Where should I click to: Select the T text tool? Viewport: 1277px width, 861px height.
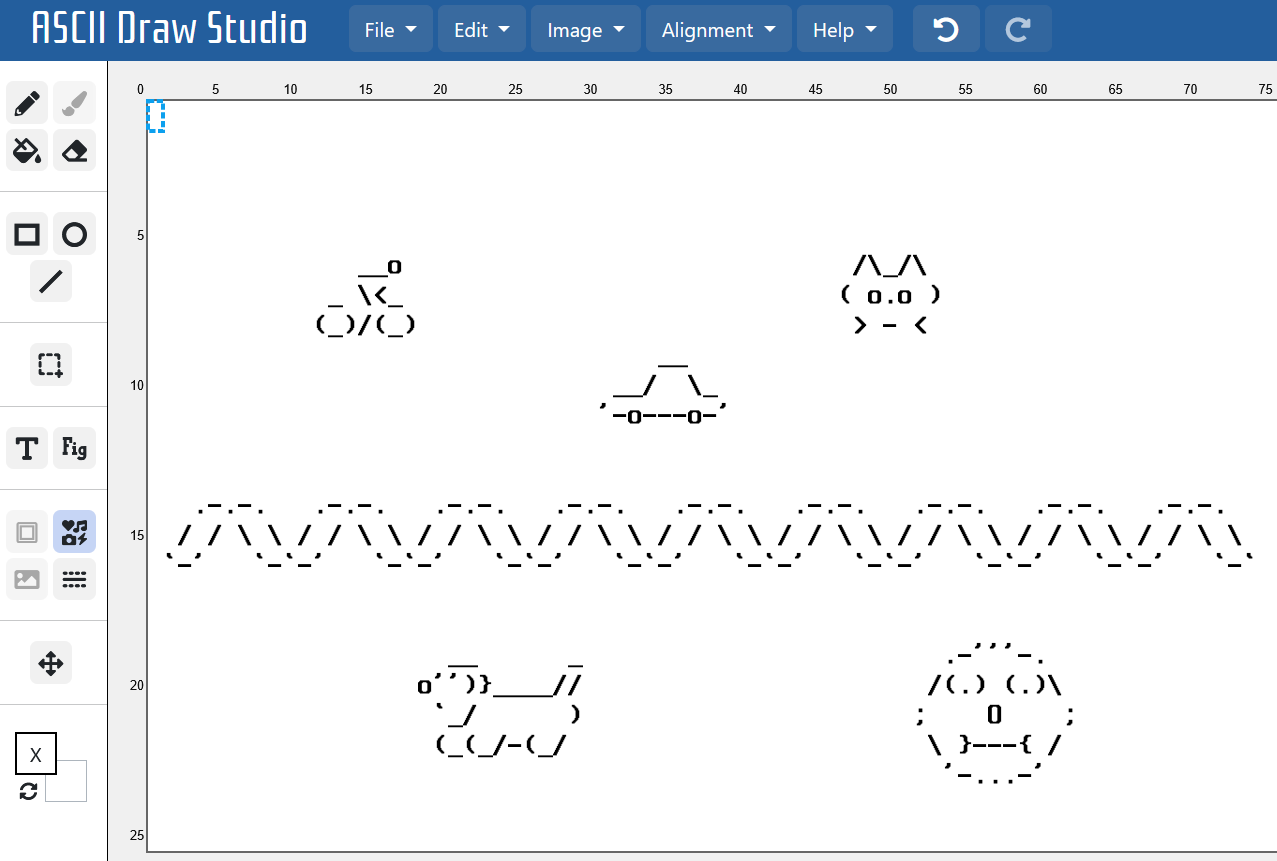pyautogui.click(x=28, y=447)
